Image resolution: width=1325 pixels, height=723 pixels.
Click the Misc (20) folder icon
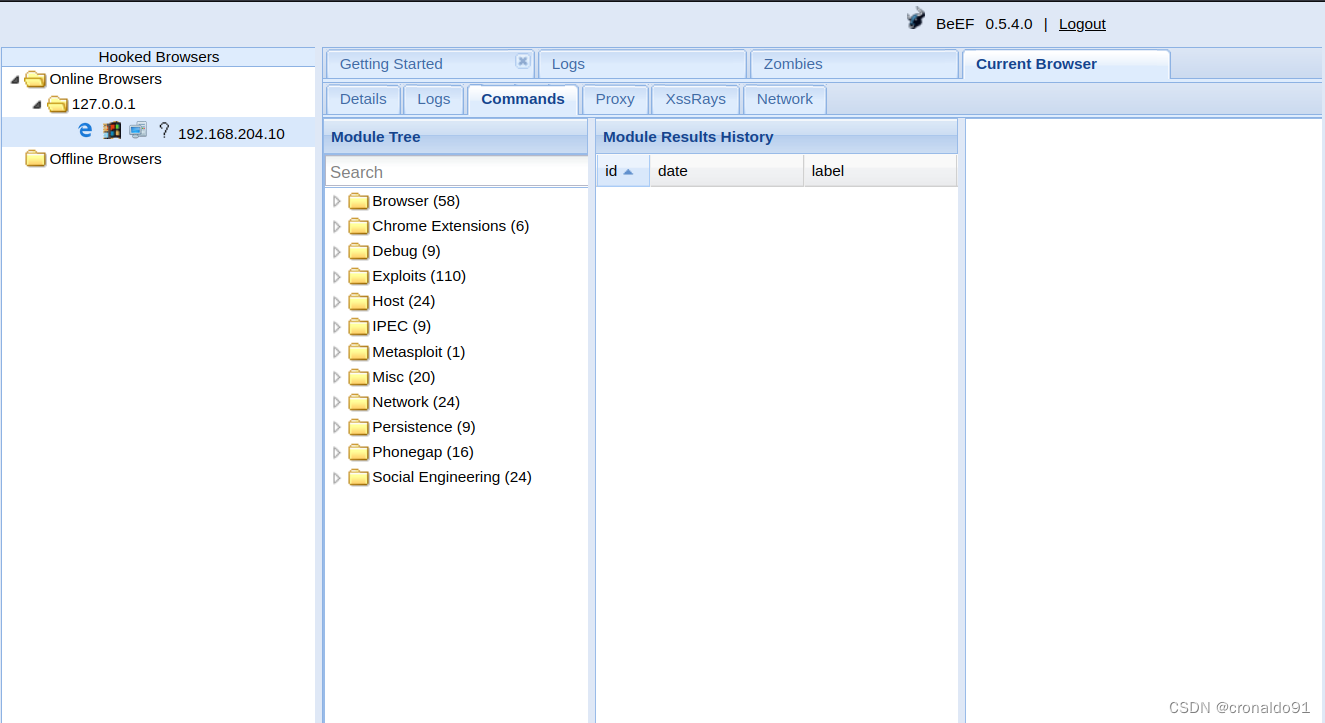pyautogui.click(x=358, y=377)
